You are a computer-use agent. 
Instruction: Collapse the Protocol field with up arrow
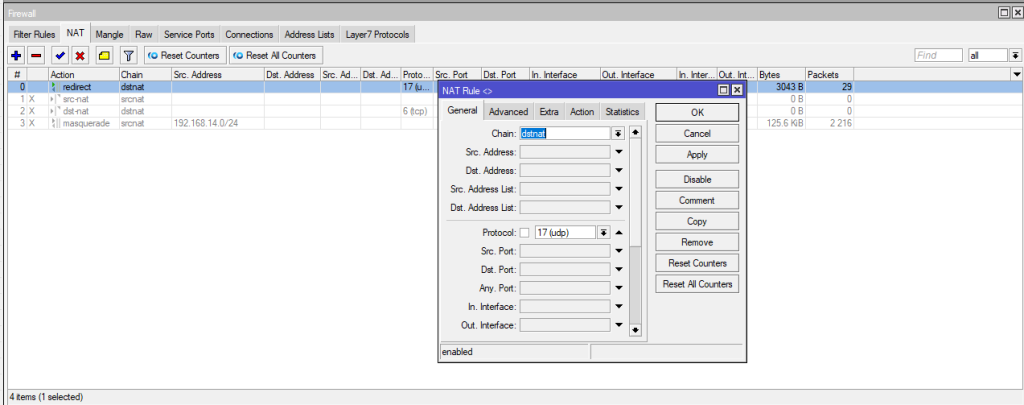pos(618,232)
